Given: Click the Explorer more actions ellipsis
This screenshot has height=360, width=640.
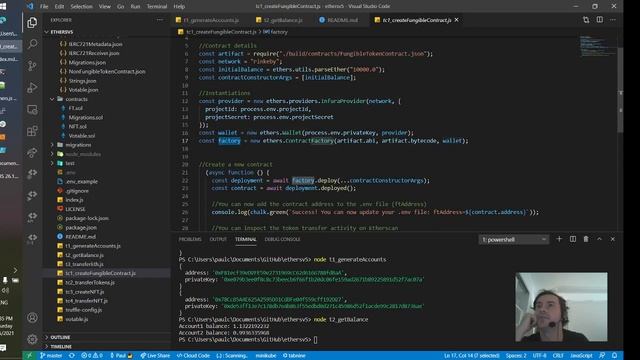Looking at the screenshot, I should (160, 20).
